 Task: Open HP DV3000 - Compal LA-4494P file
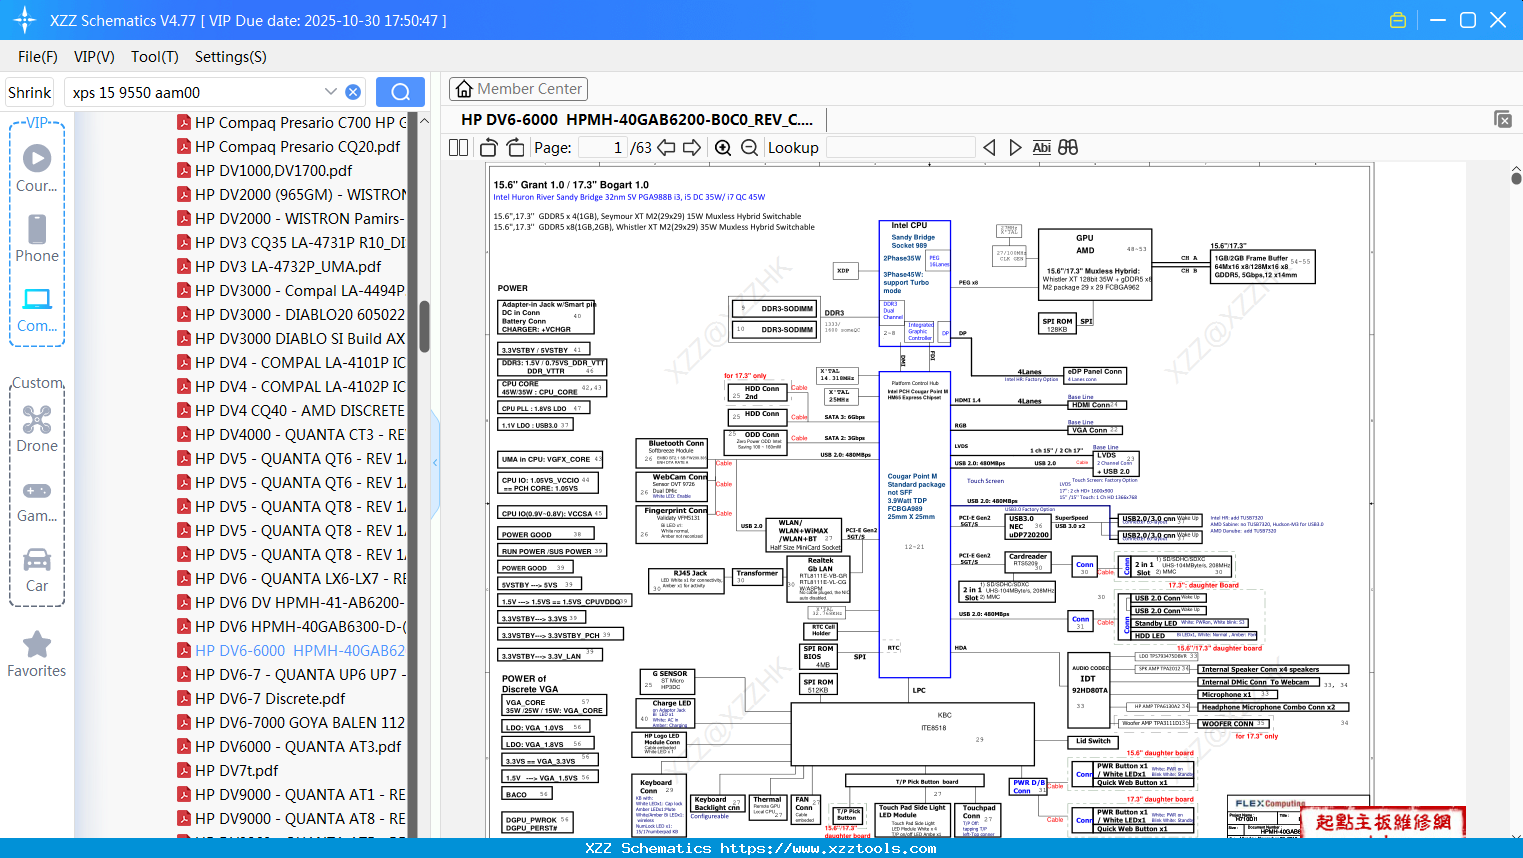pyautogui.click(x=291, y=291)
